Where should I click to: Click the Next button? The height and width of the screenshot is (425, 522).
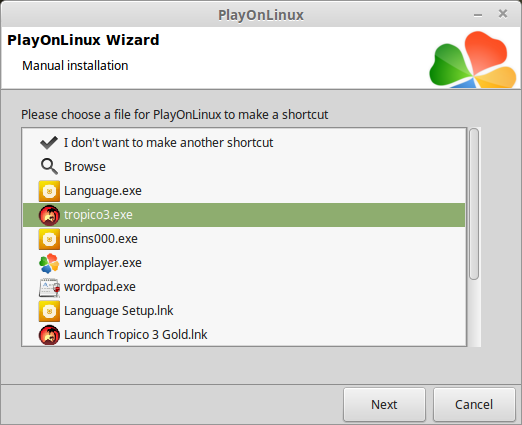[x=384, y=405]
